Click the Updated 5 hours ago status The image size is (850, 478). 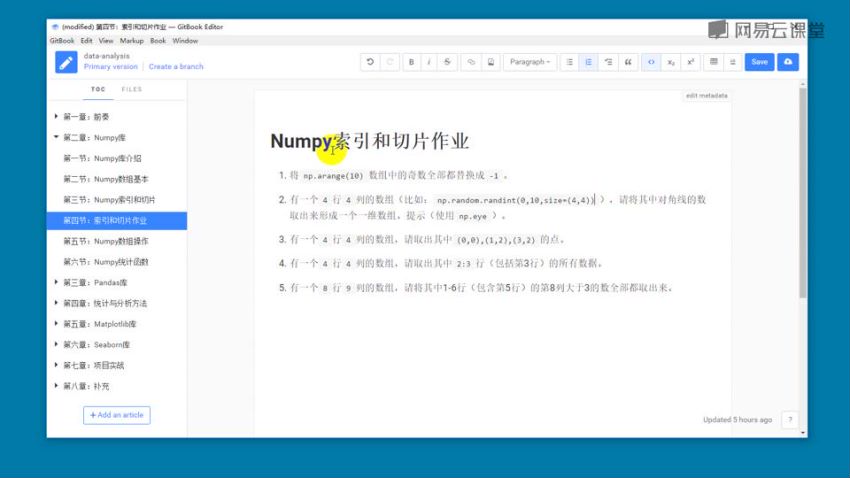tap(737, 419)
